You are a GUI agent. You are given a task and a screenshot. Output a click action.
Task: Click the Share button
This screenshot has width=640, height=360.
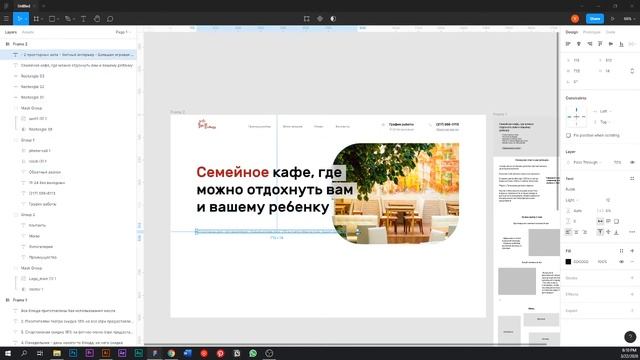tap(595, 19)
